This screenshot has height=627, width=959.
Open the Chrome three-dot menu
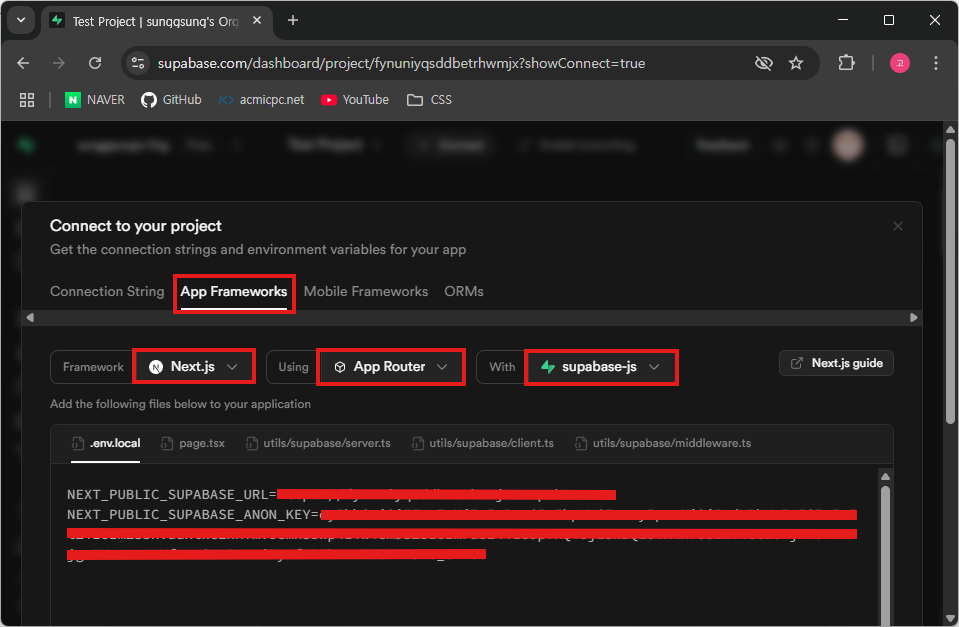click(936, 63)
